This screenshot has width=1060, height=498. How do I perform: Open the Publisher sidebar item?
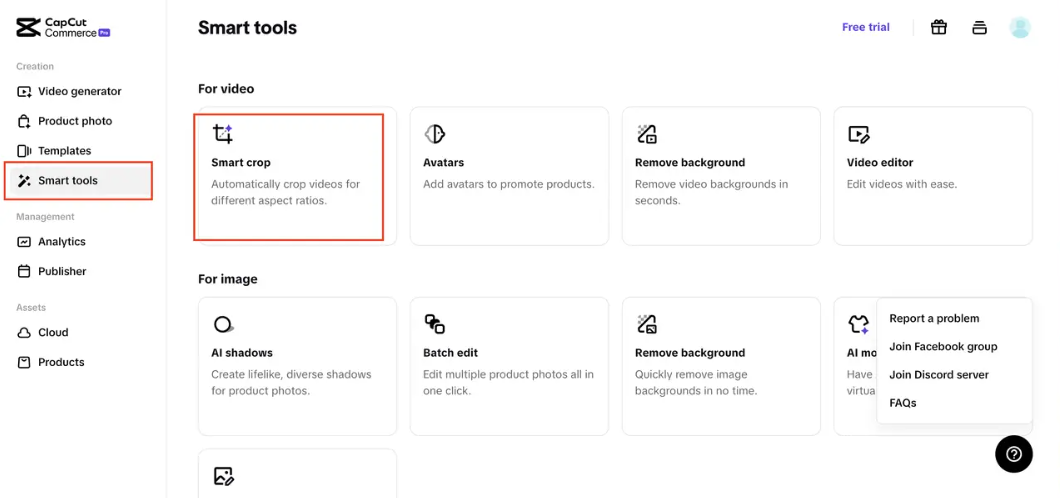(x=62, y=271)
